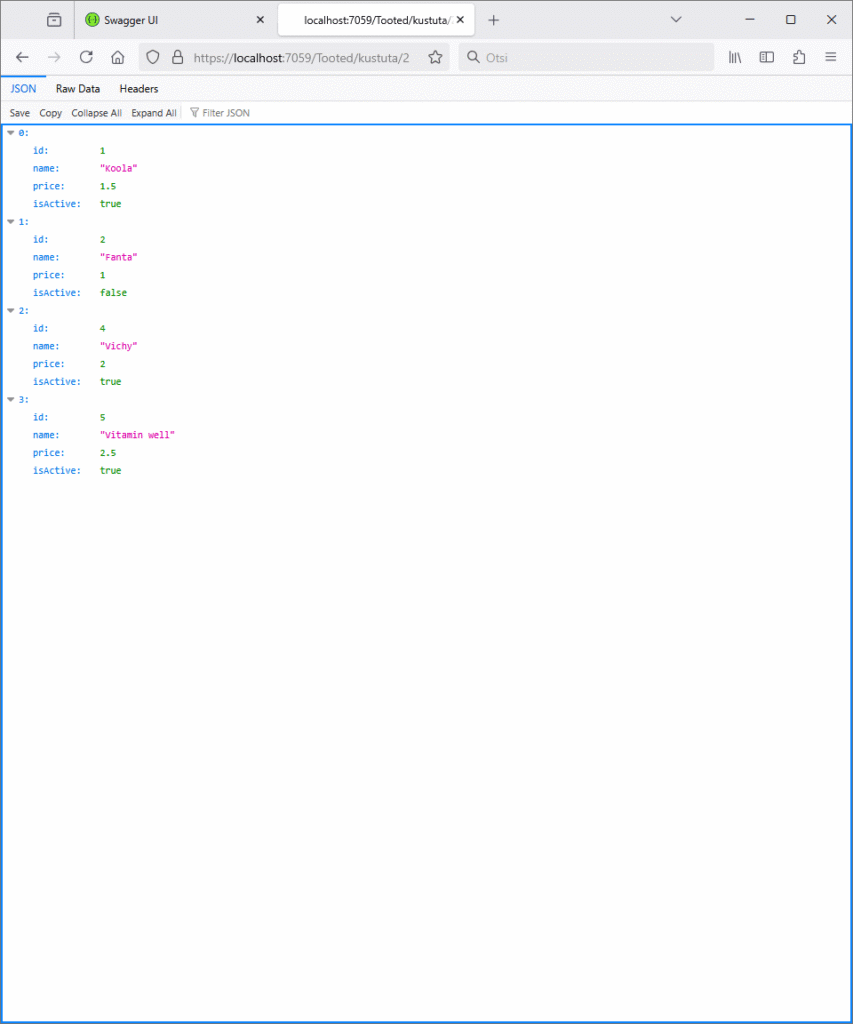
Task: Open the application hamburger menu
Action: click(x=830, y=57)
